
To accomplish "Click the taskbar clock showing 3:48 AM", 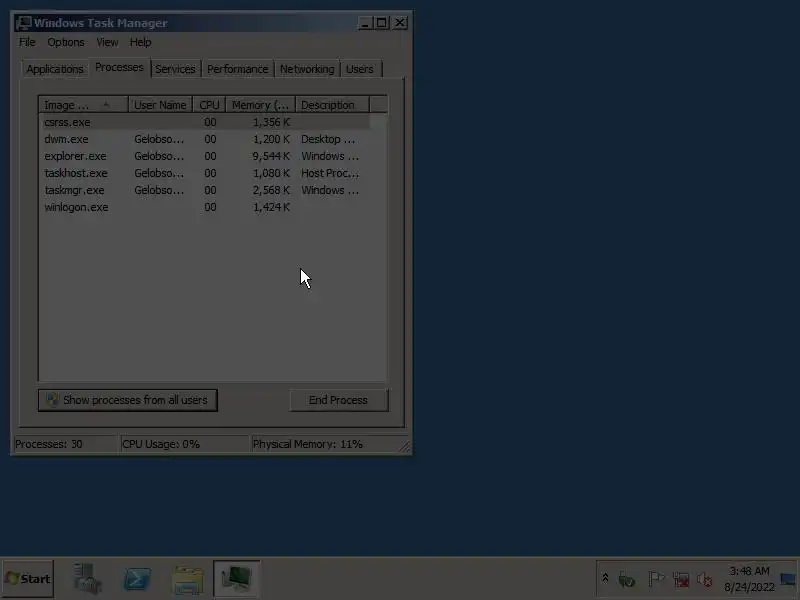I will pos(749,579).
